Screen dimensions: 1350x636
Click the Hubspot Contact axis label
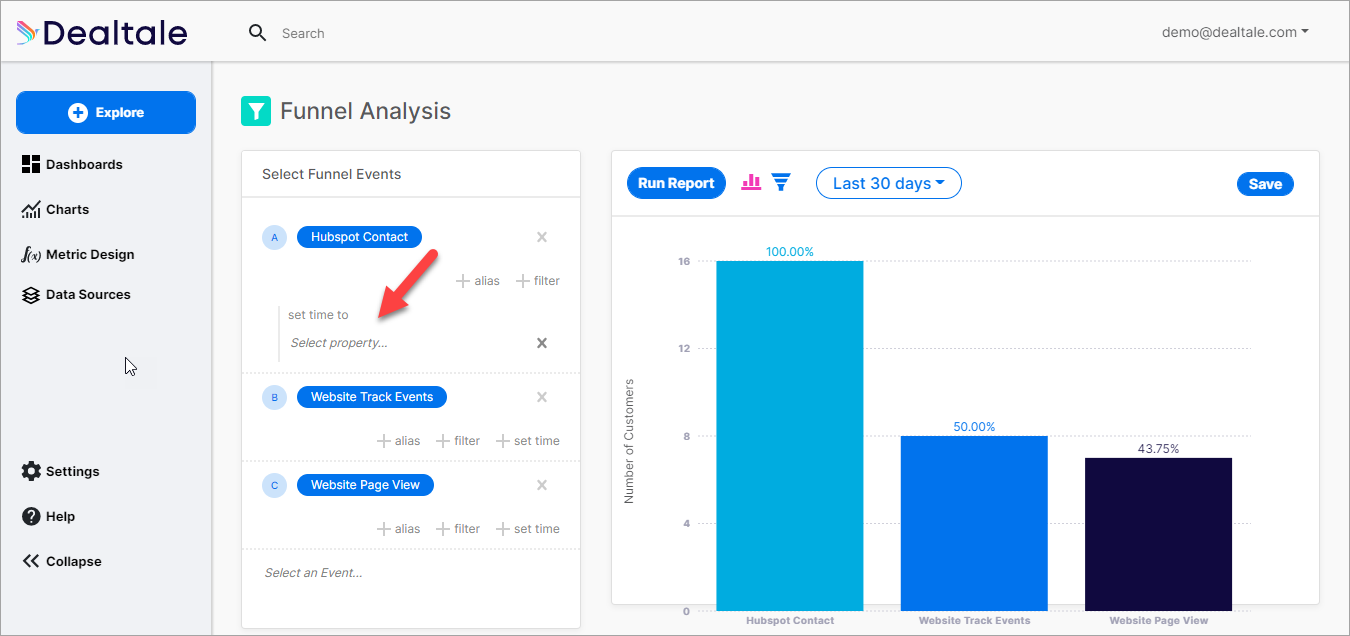(x=790, y=621)
